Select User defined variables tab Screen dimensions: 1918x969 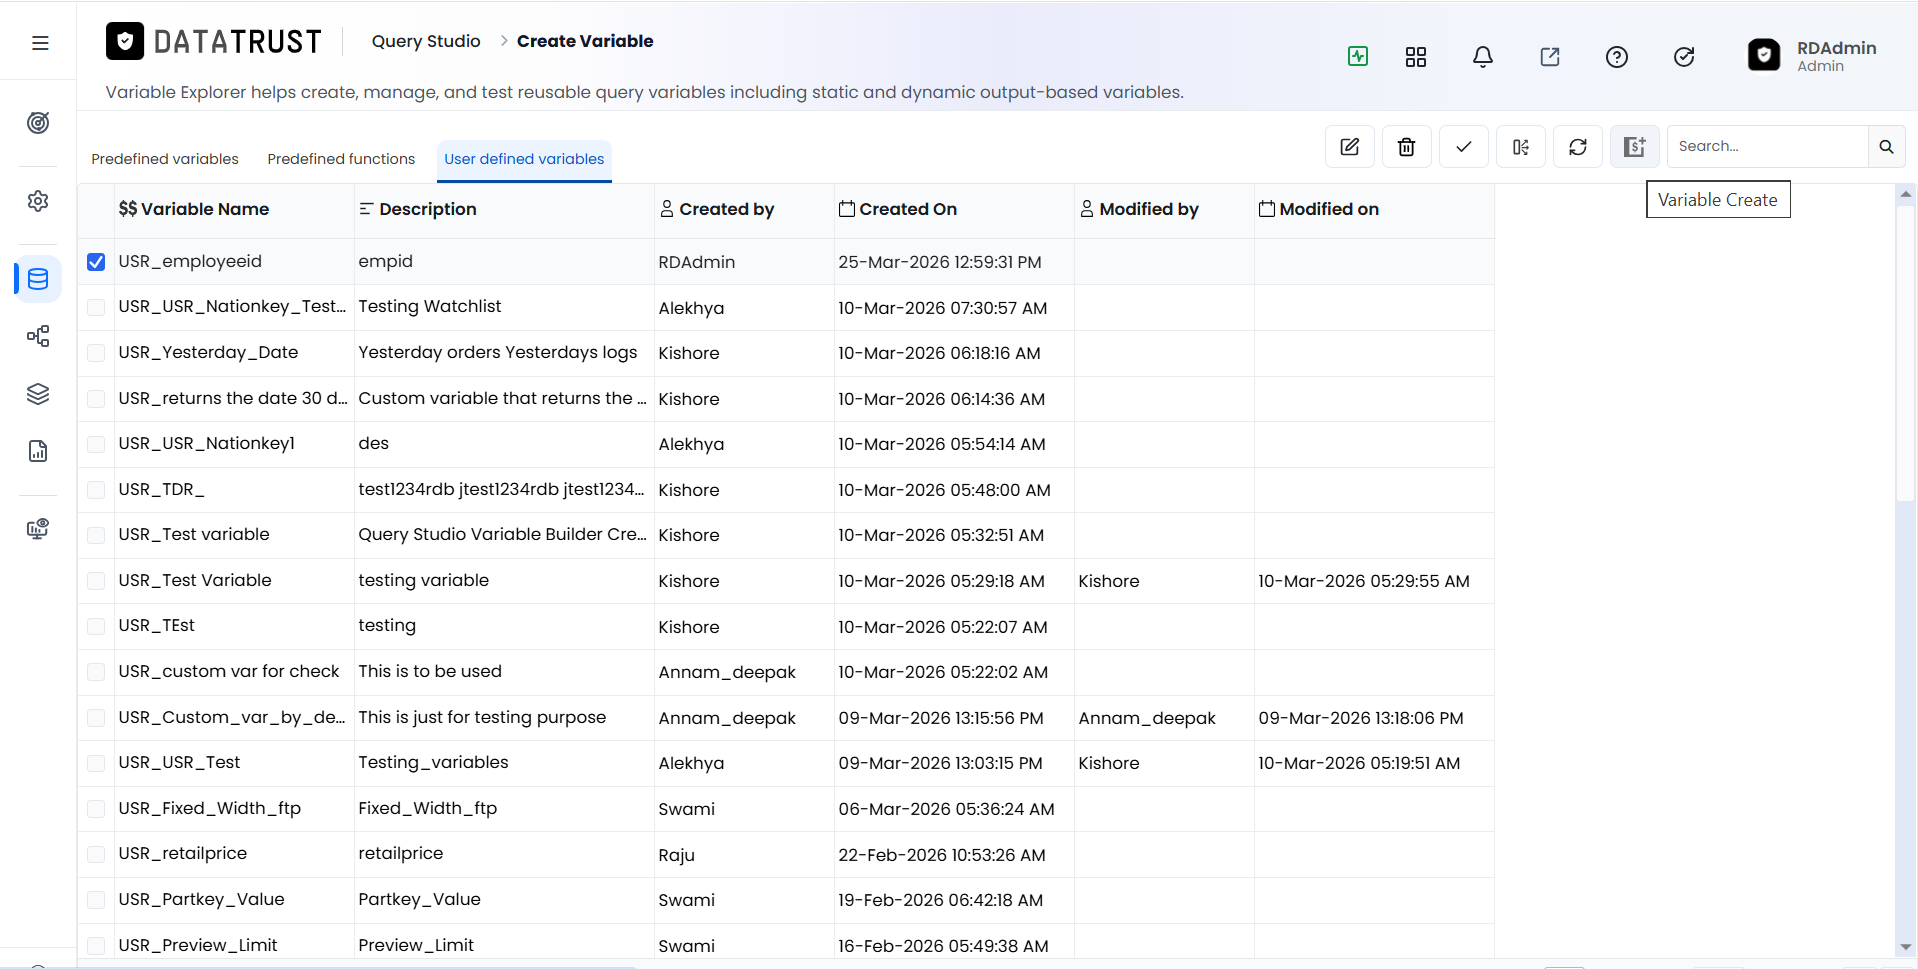pos(524,159)
